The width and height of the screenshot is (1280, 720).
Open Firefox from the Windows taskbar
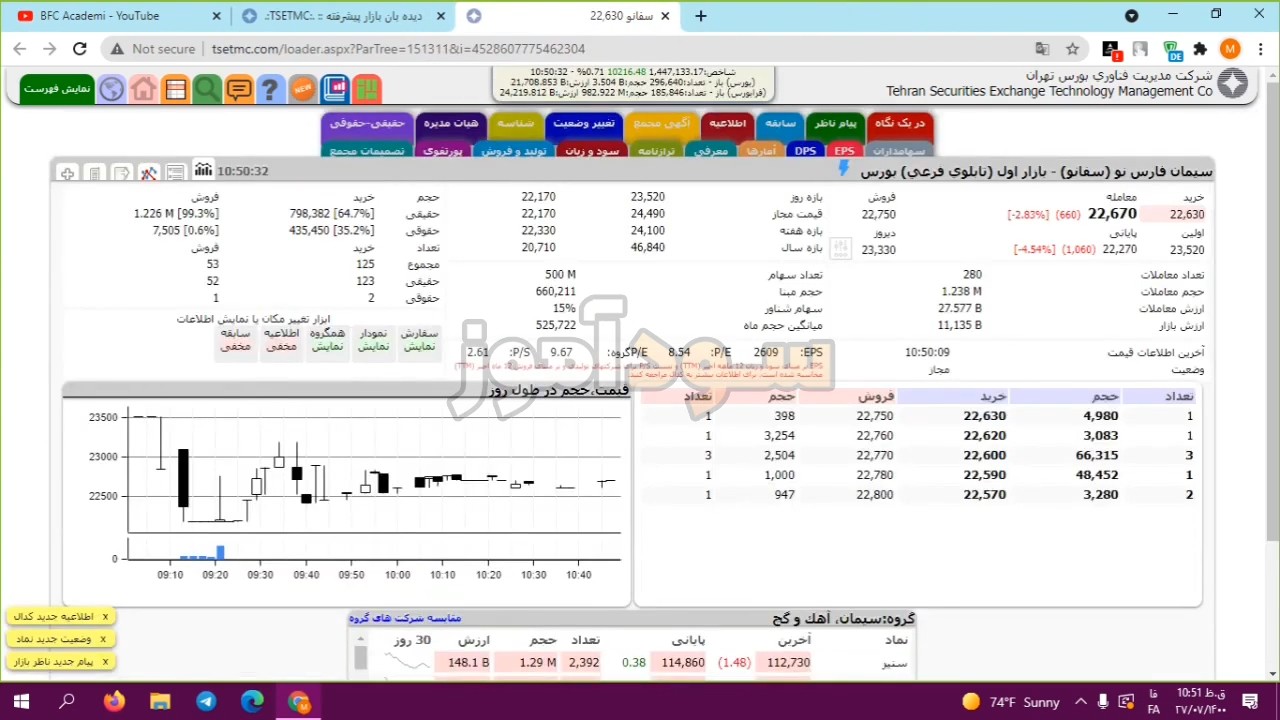coord(113,701)
